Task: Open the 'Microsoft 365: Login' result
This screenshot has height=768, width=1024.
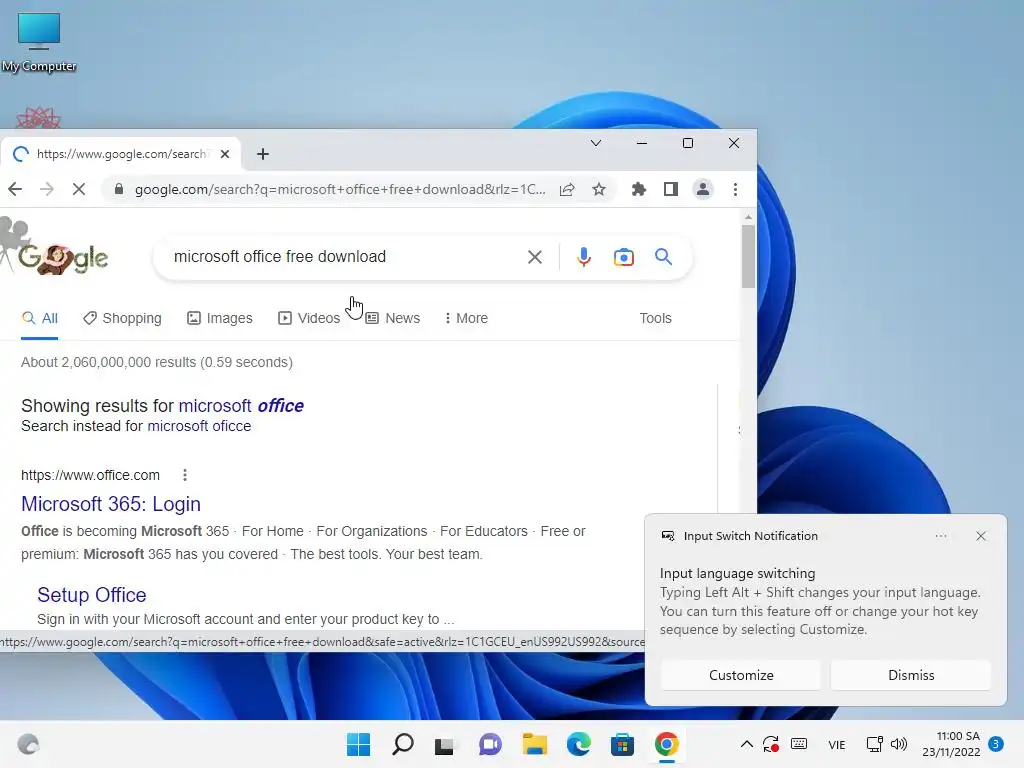Action: (x=111, y=504)
